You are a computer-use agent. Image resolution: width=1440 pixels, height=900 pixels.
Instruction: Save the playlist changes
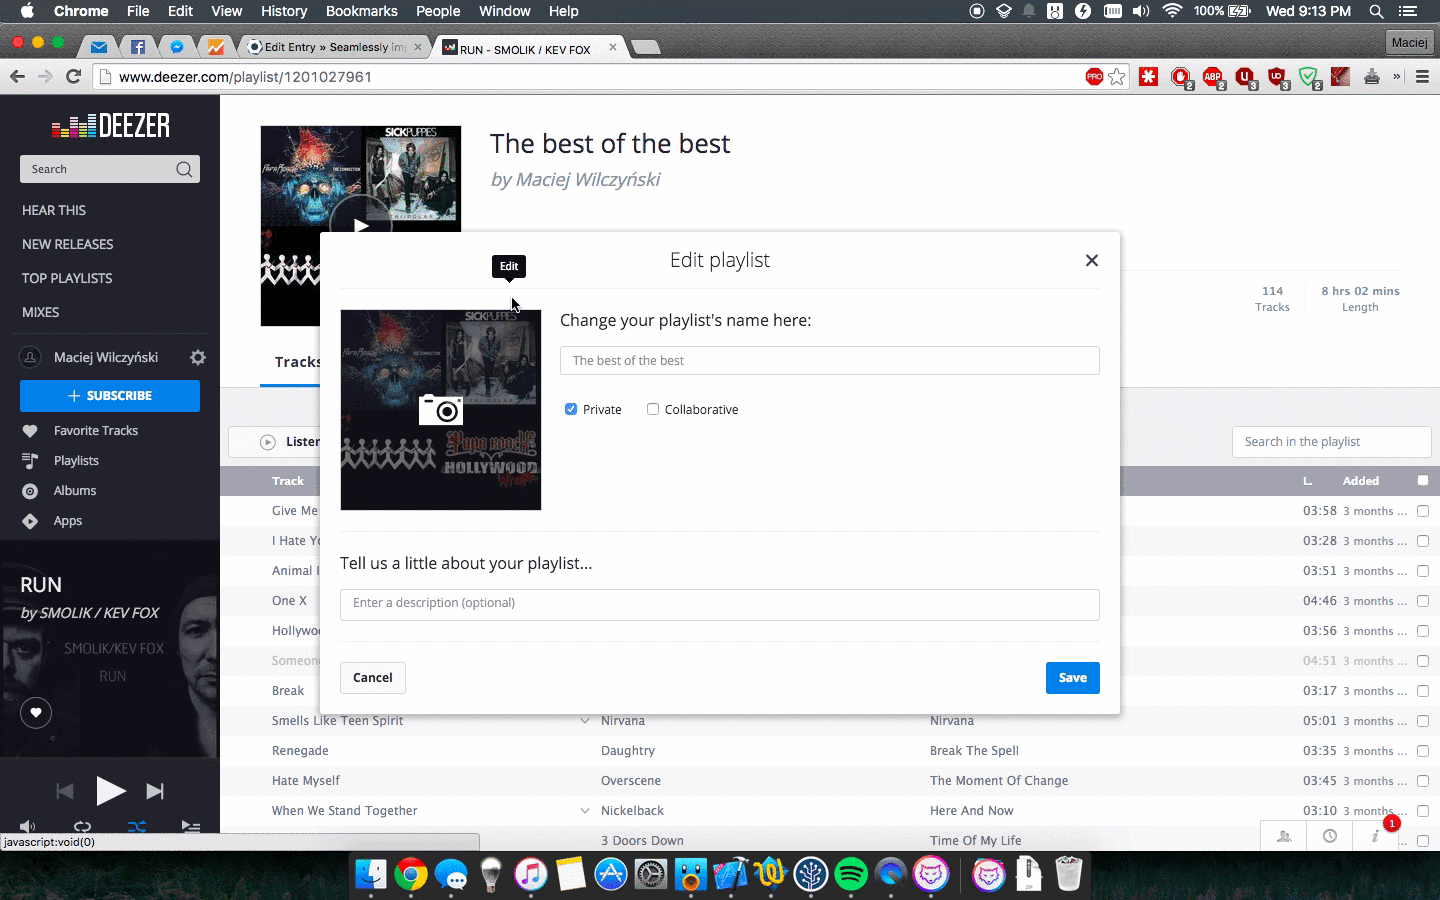click(1073, 678)
